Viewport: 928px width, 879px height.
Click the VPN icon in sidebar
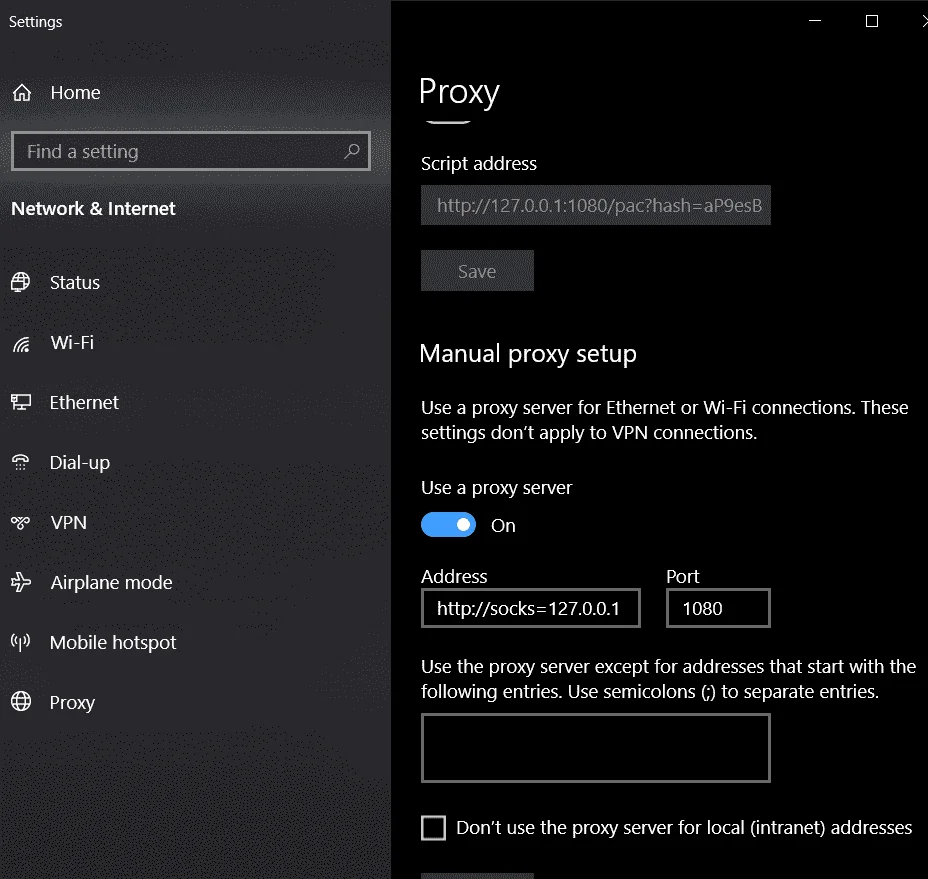21,523
